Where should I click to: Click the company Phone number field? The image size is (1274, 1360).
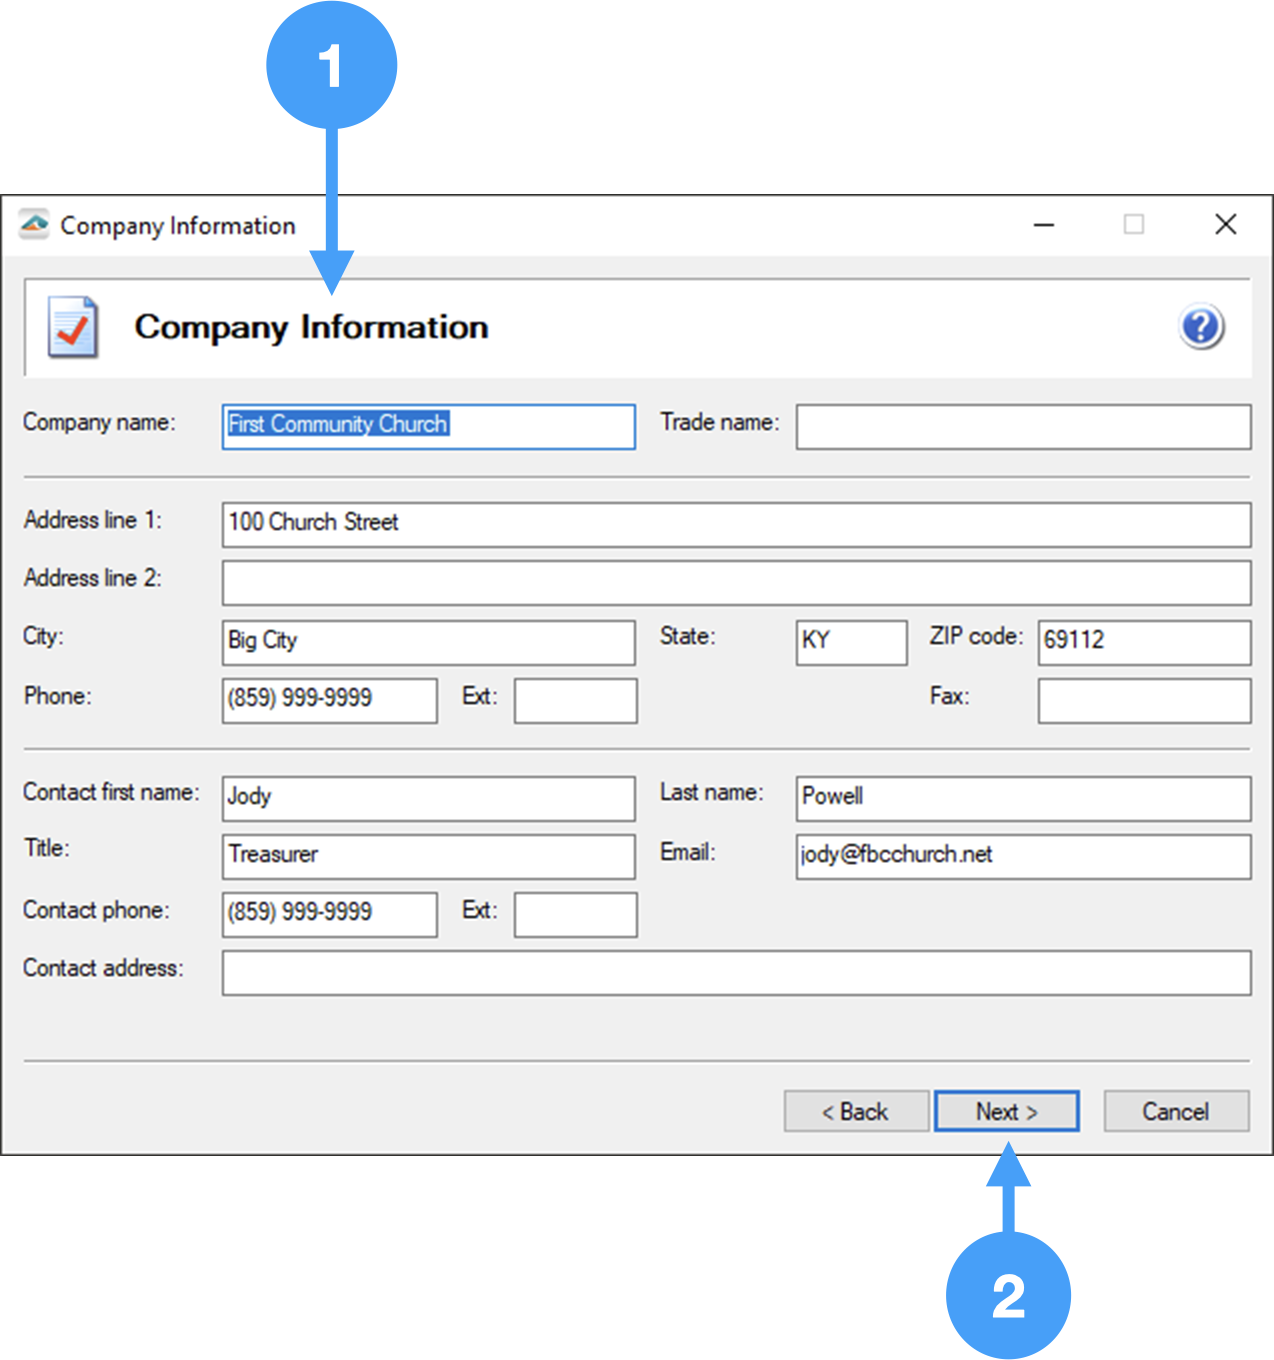point(329,700)
